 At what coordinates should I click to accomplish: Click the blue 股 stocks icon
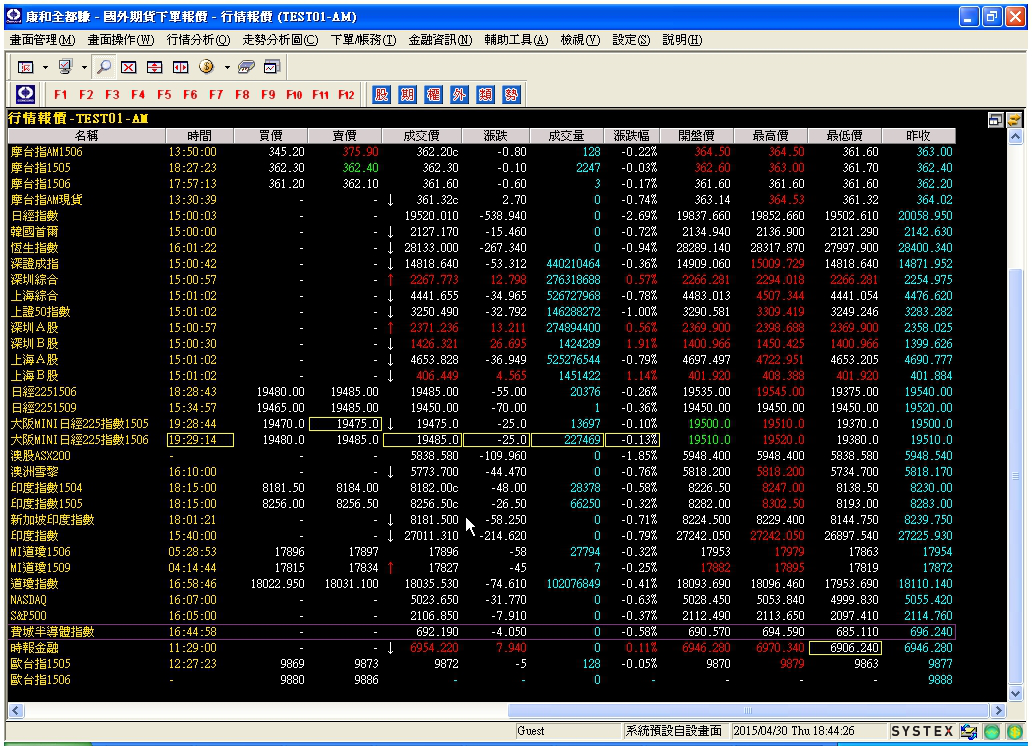[381, 94]
